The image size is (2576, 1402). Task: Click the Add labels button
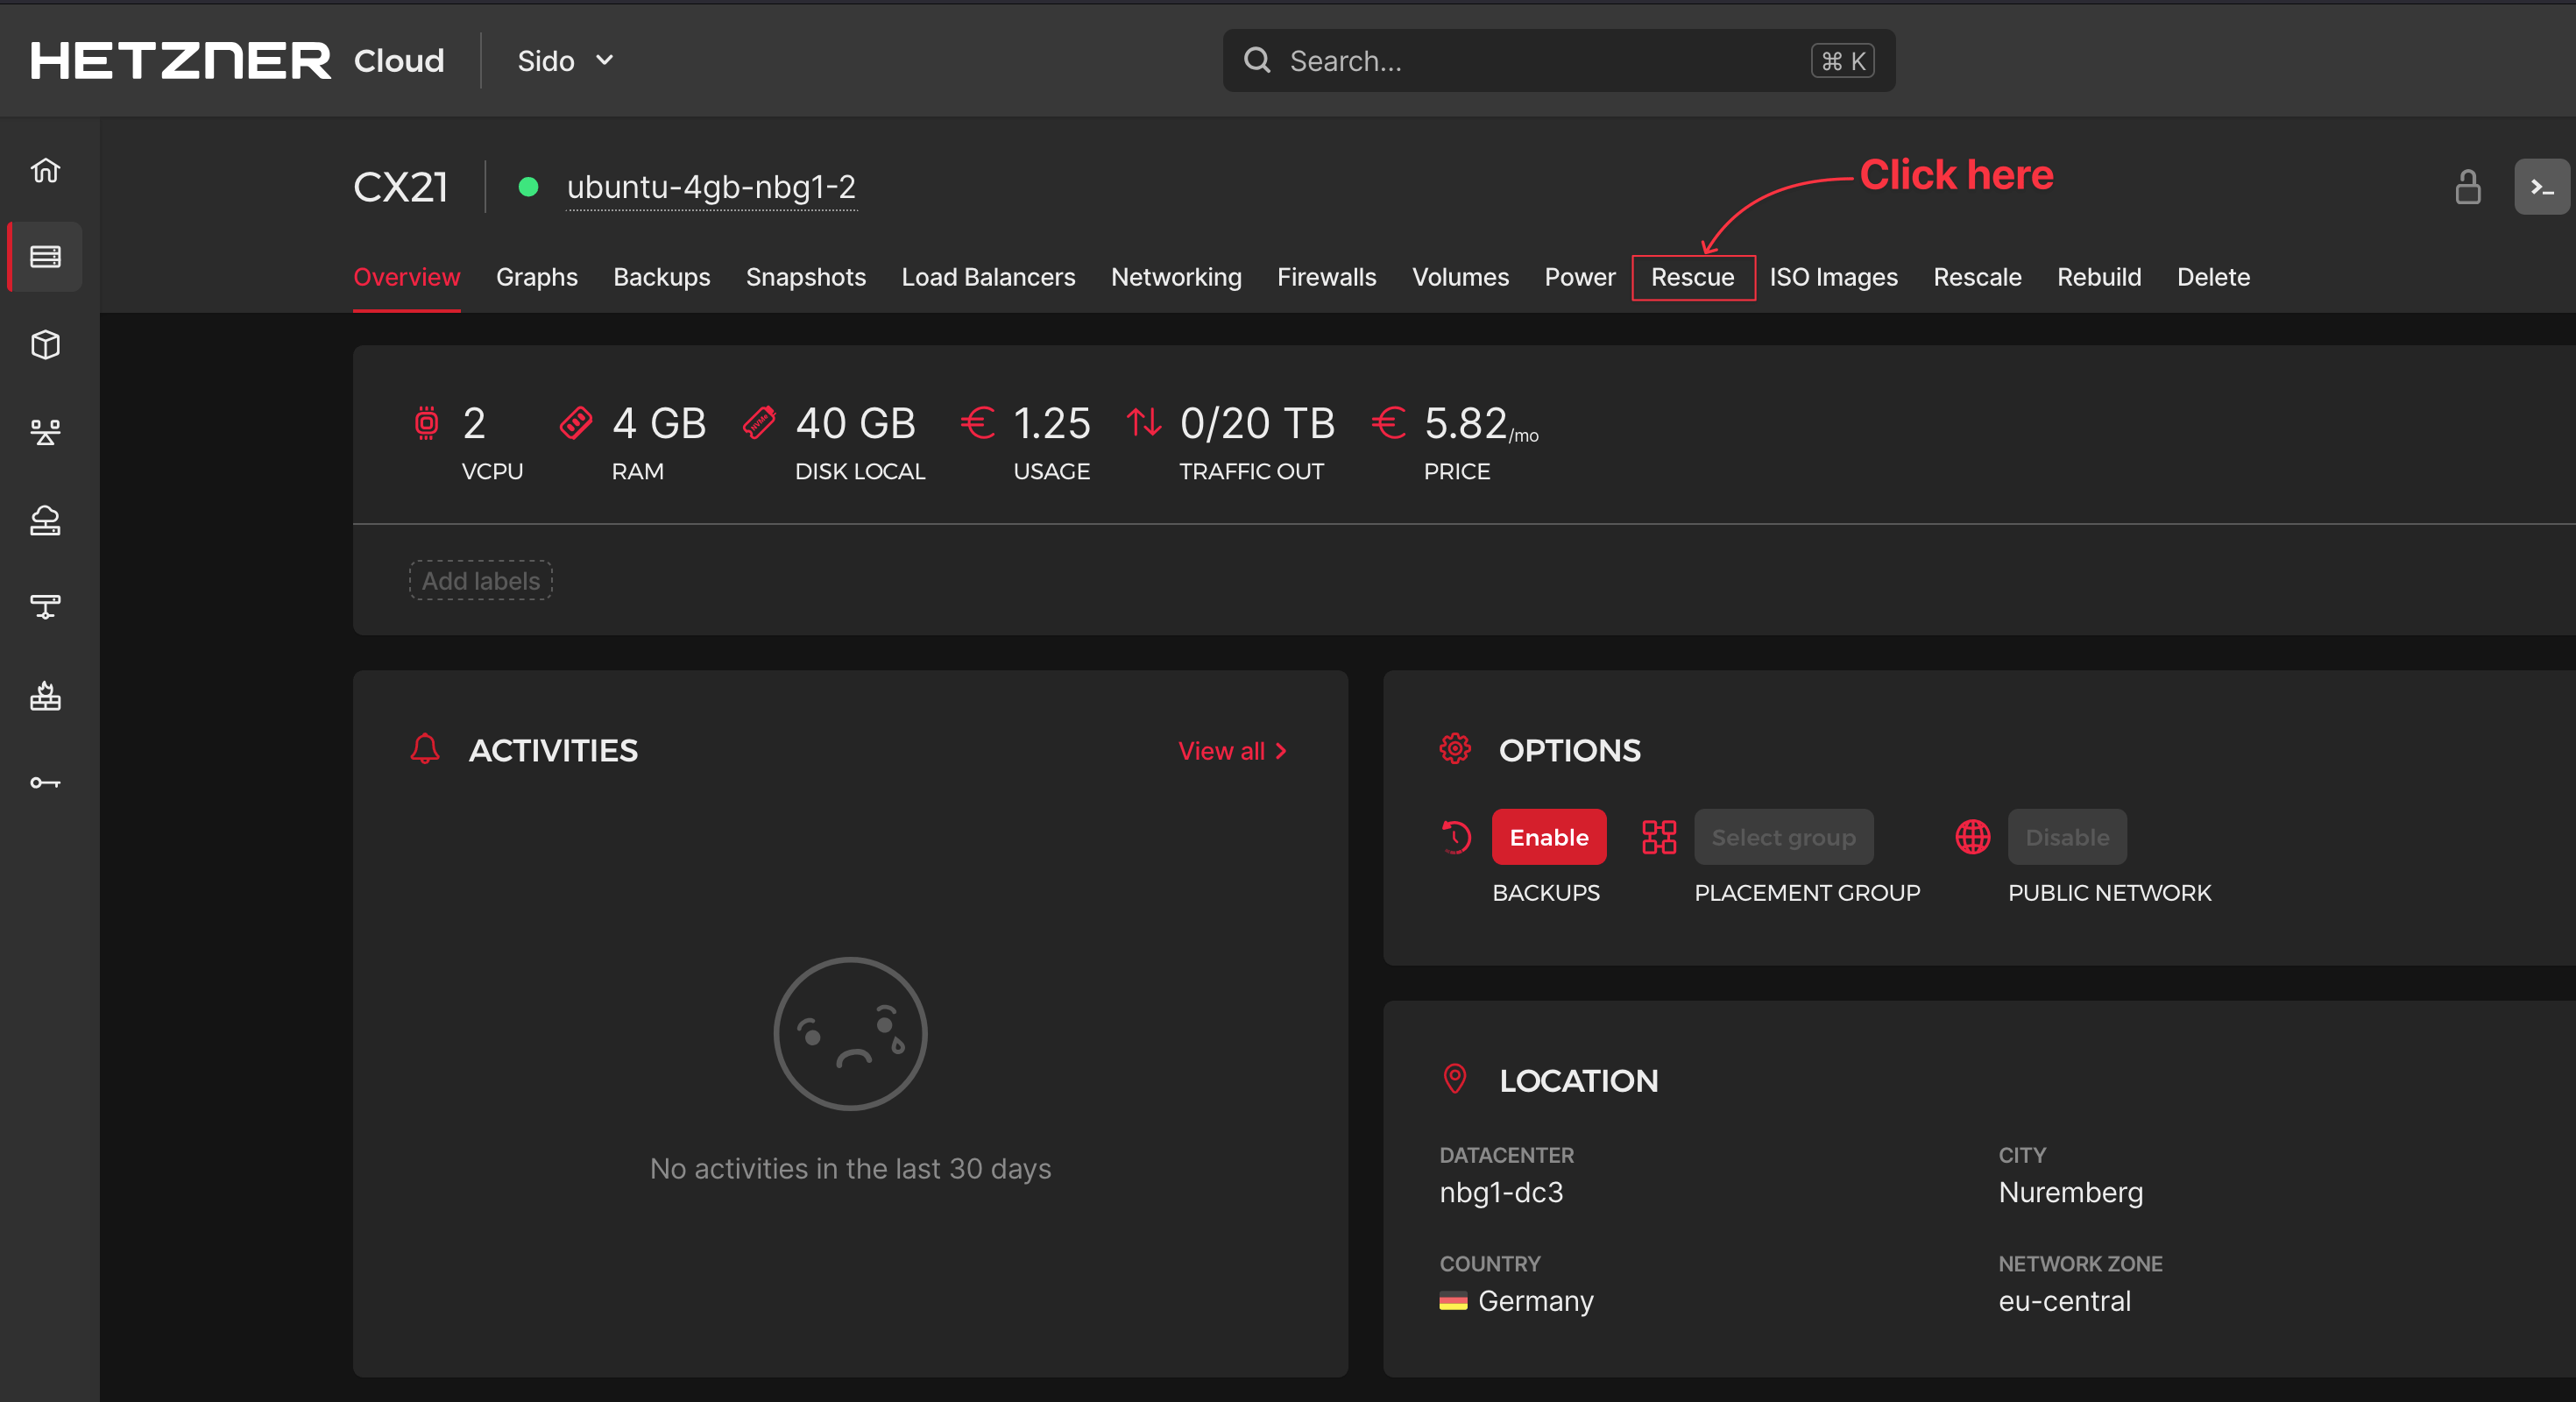tap(480, 580)
